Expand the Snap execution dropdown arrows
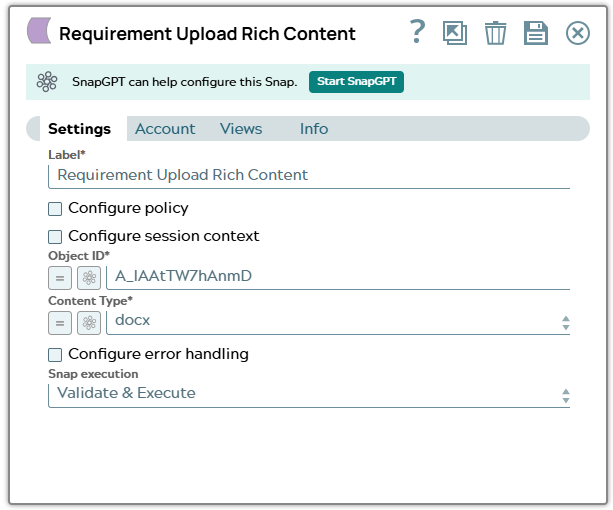The height and width of the screenshot is (510, 613). tap(566, 395)
